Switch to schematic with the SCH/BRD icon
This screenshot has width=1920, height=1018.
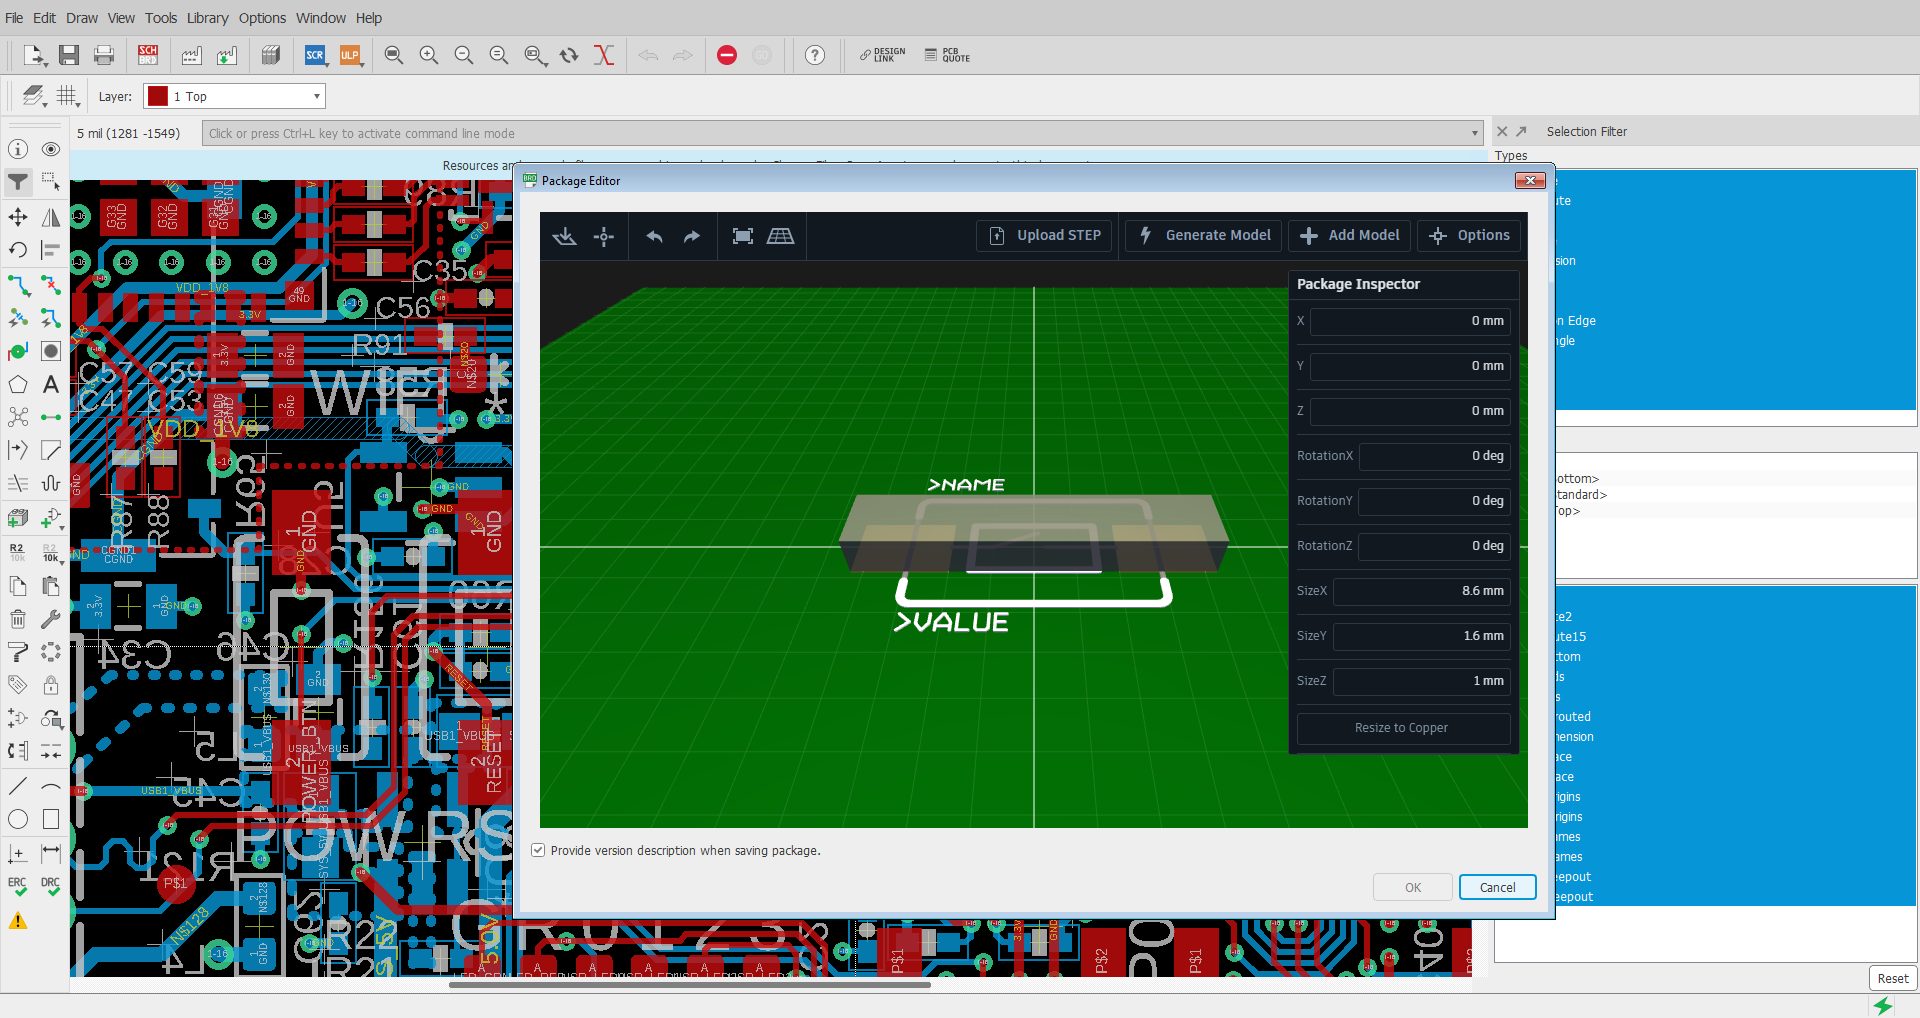pyautogui.click(x=147, y=56)
